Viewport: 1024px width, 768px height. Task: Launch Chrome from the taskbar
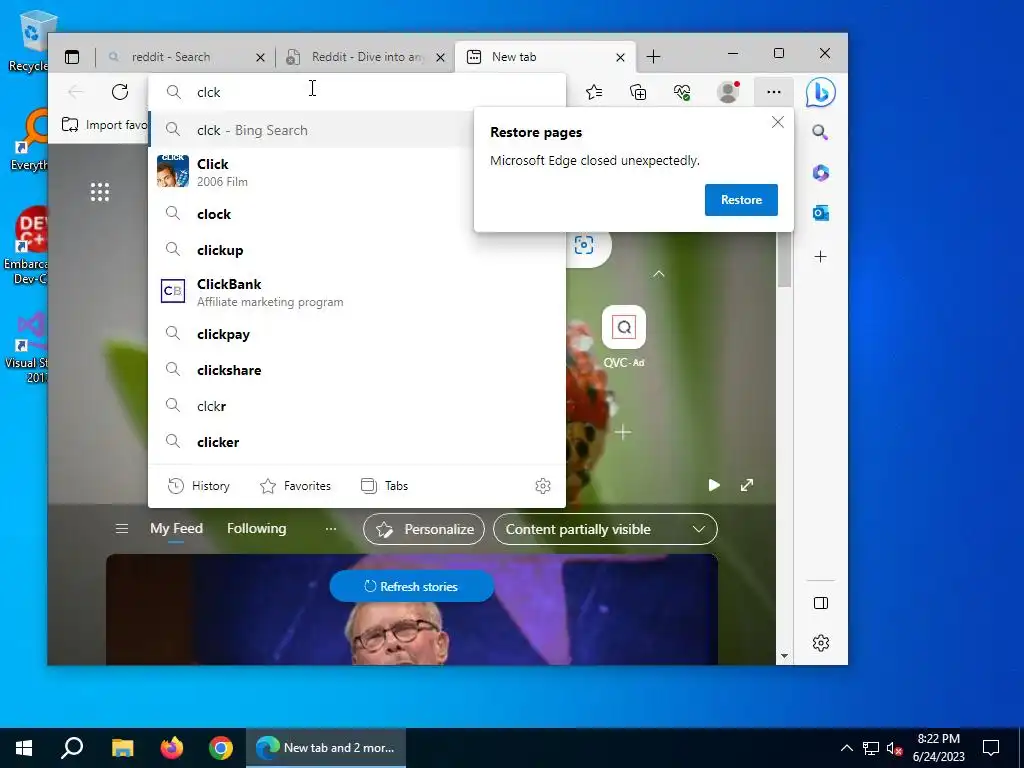coord(221,748)
